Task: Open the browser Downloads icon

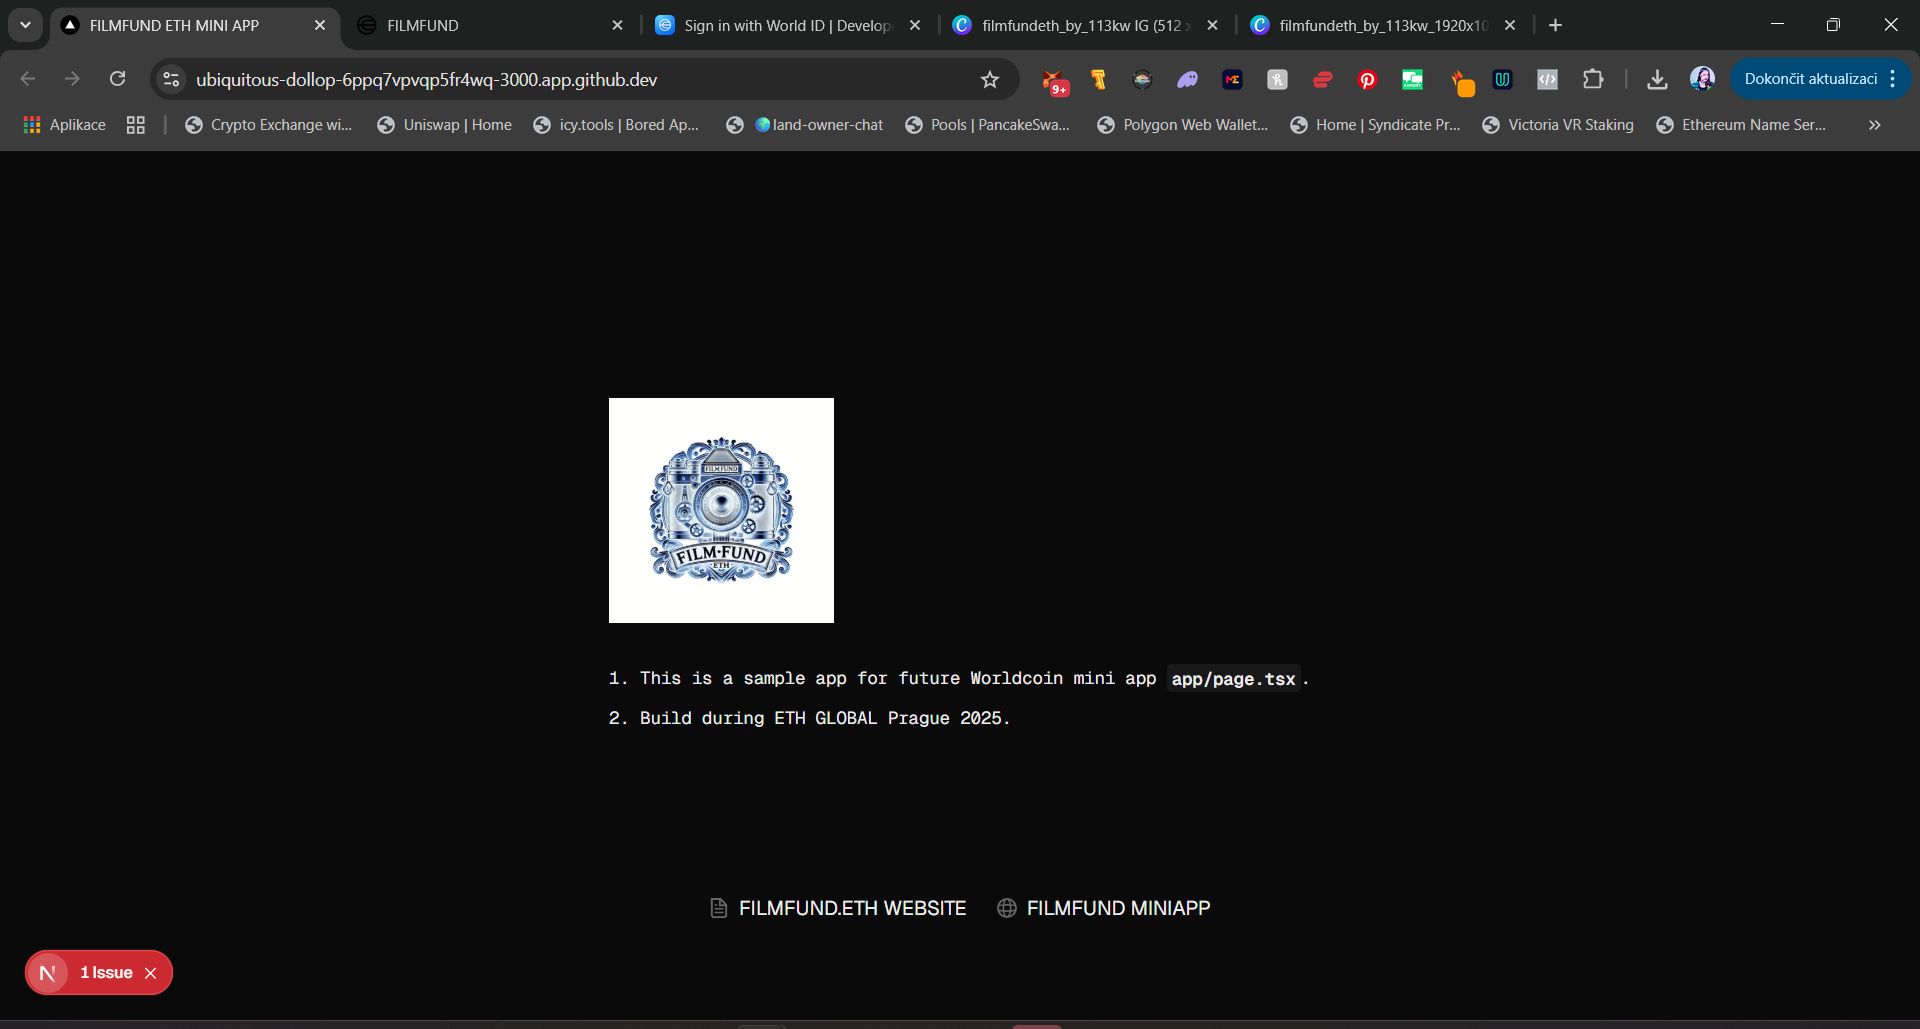Action: click(x=1657, y=80)
